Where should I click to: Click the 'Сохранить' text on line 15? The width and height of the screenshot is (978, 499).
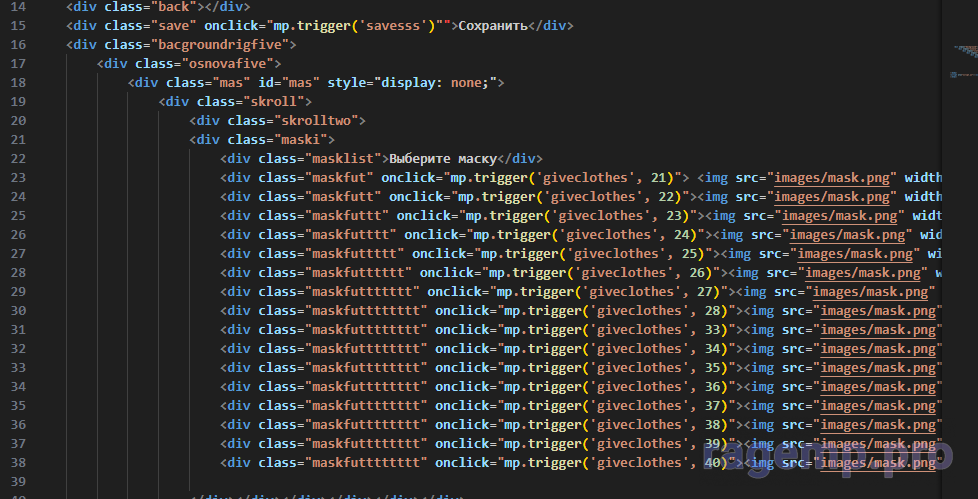tap(493, 25)
